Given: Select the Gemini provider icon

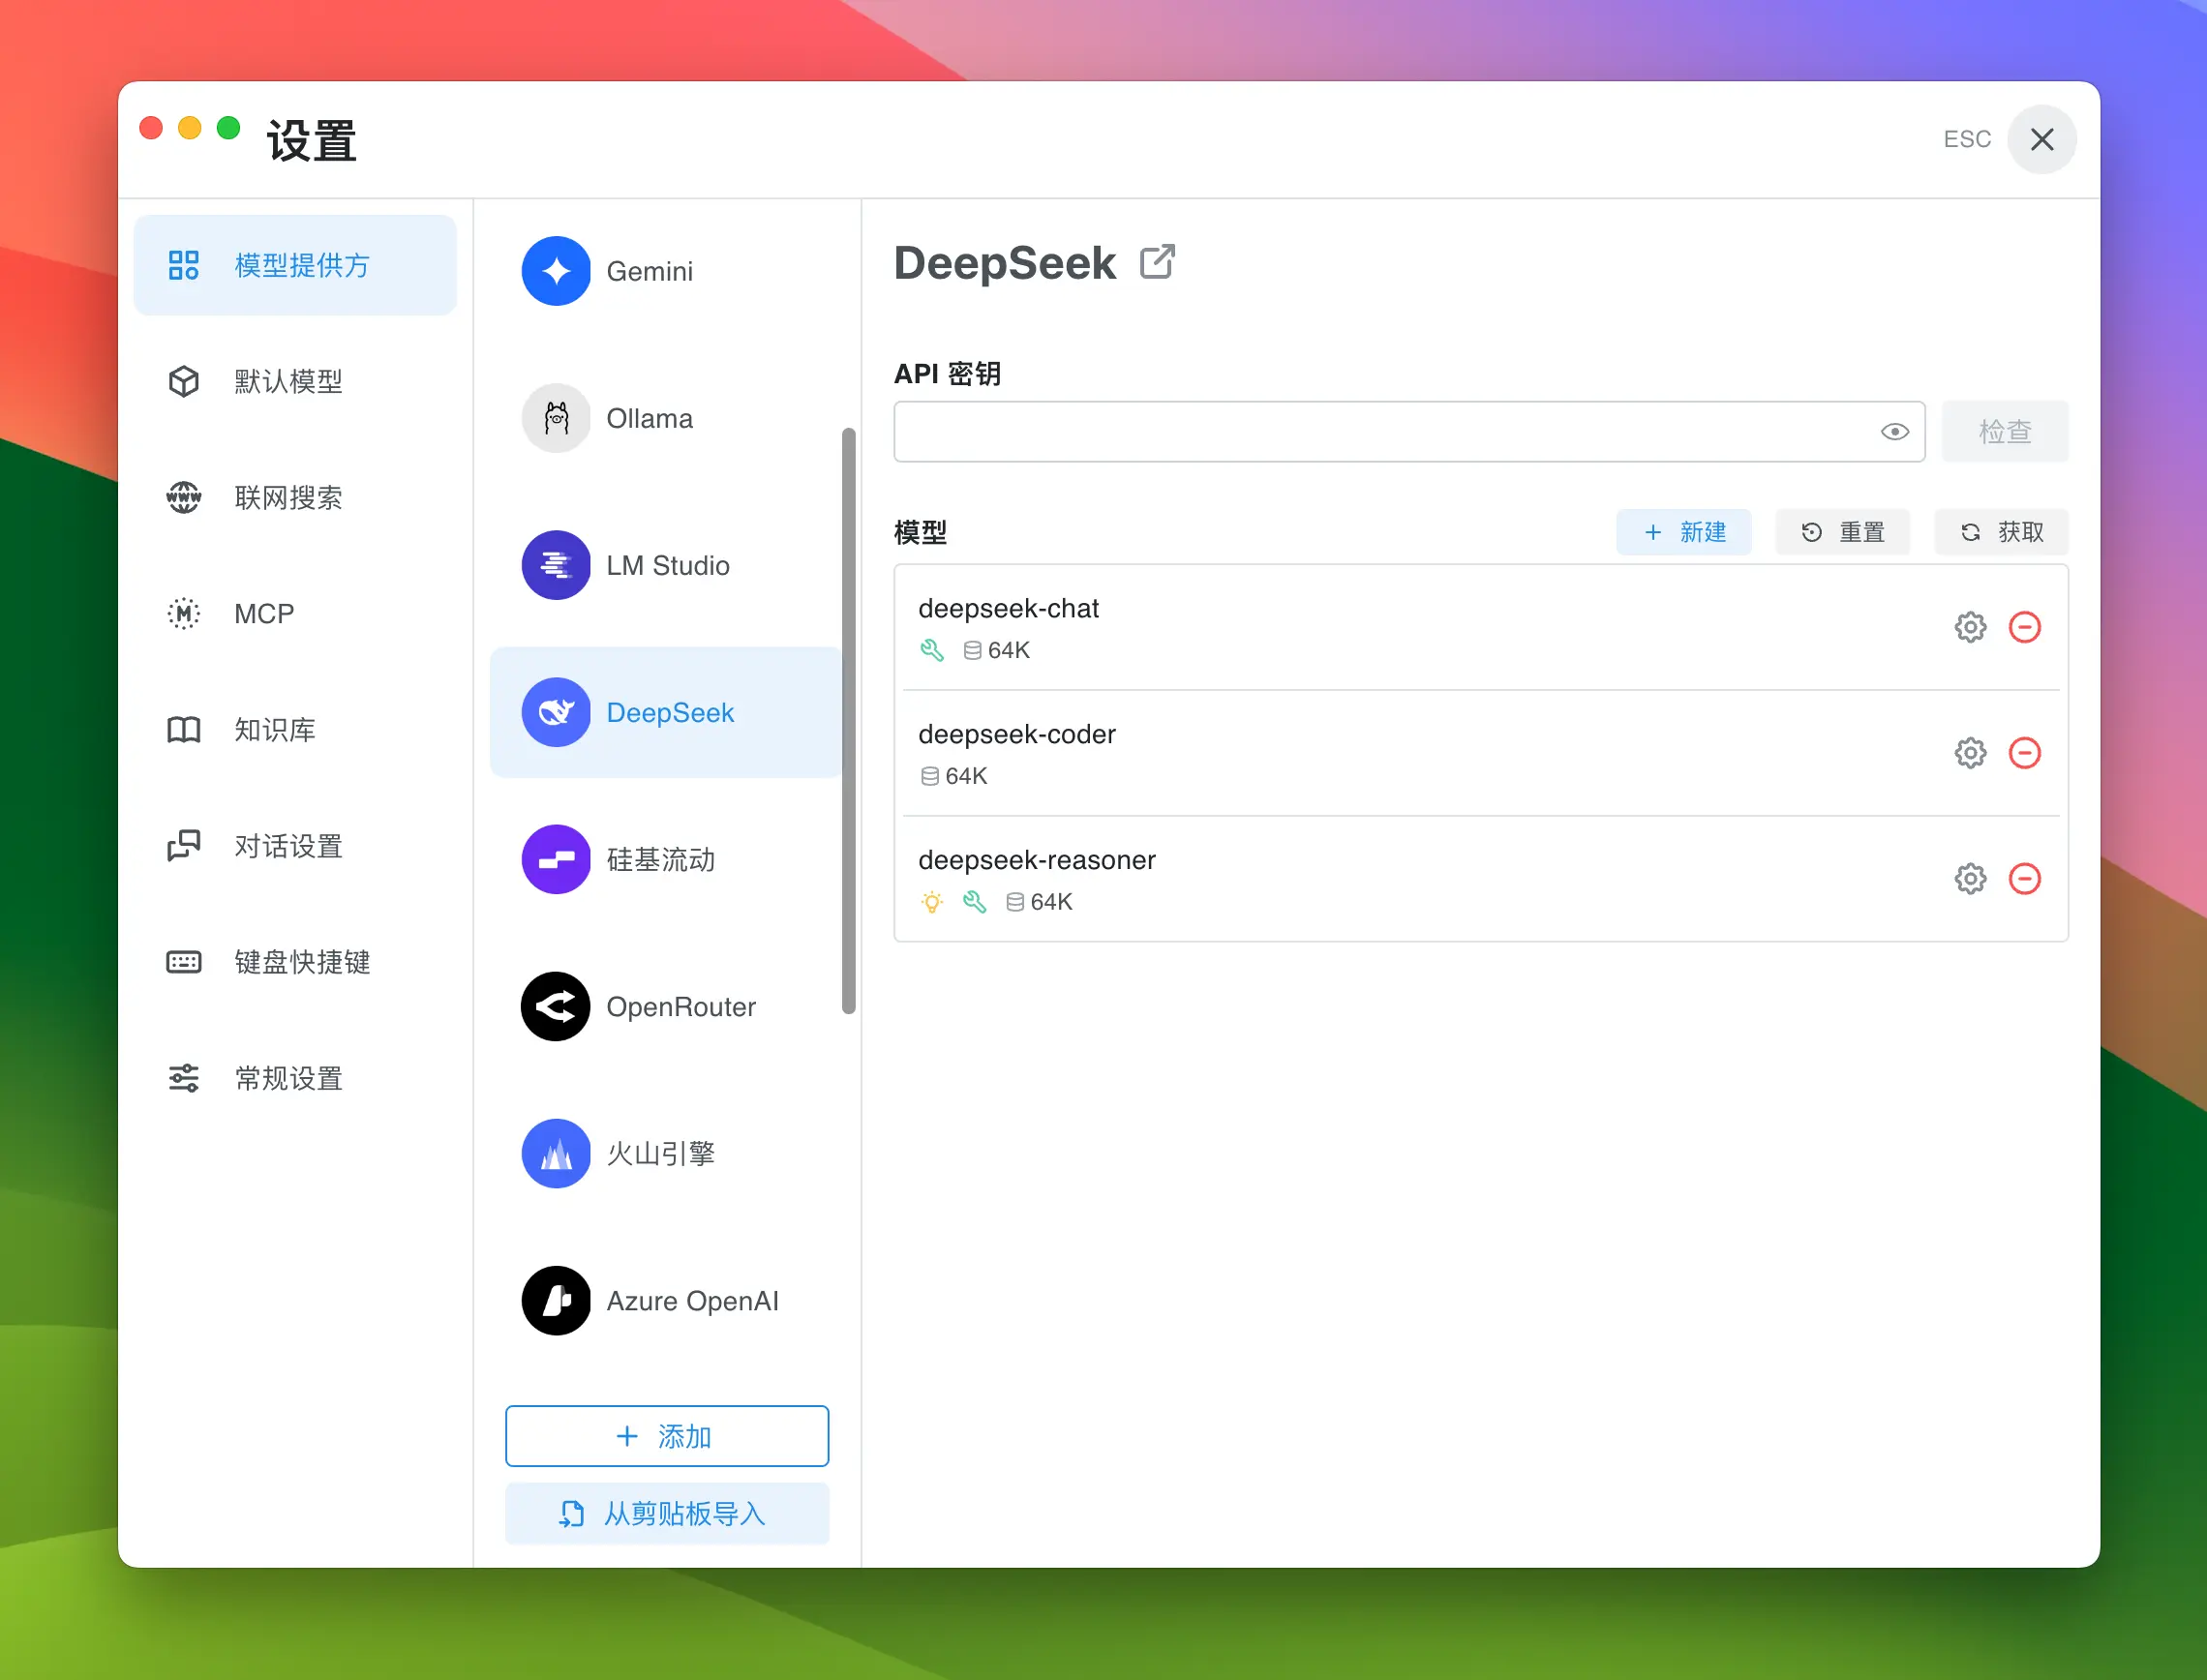Looking at the screenshot, I should (556, 271).
